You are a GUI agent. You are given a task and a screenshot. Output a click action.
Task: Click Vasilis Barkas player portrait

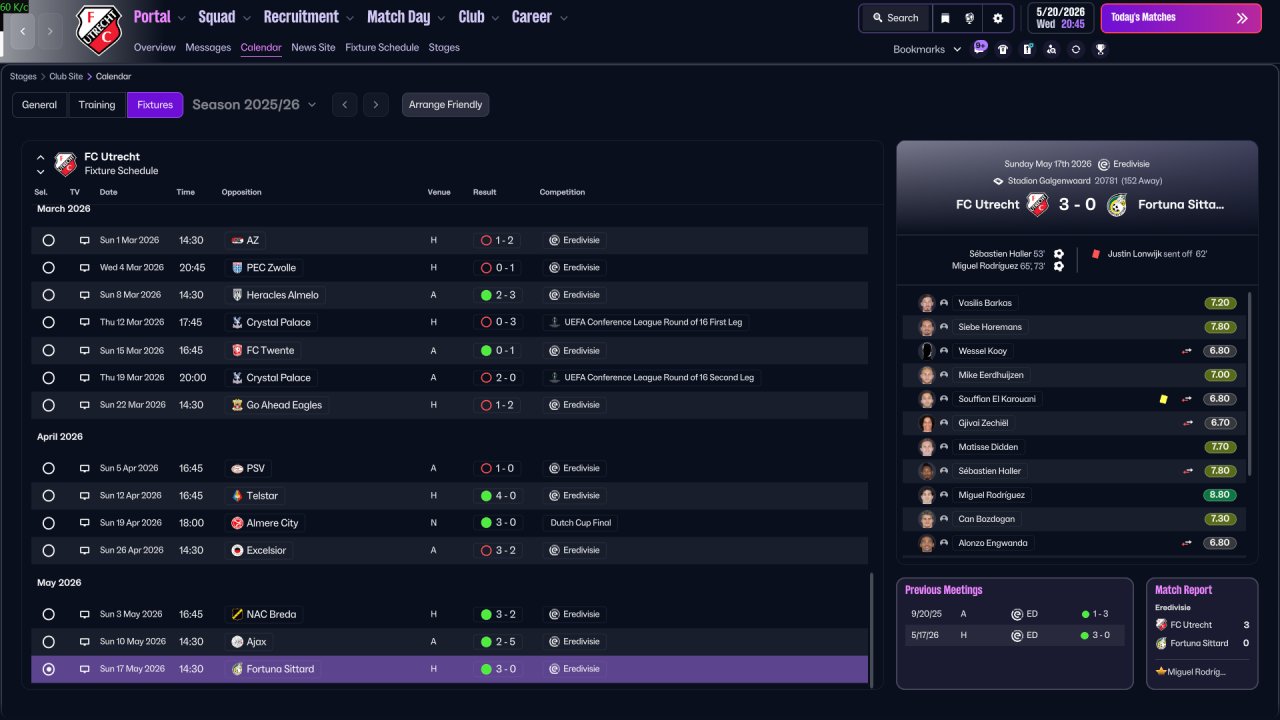click(x=927, y=303)
